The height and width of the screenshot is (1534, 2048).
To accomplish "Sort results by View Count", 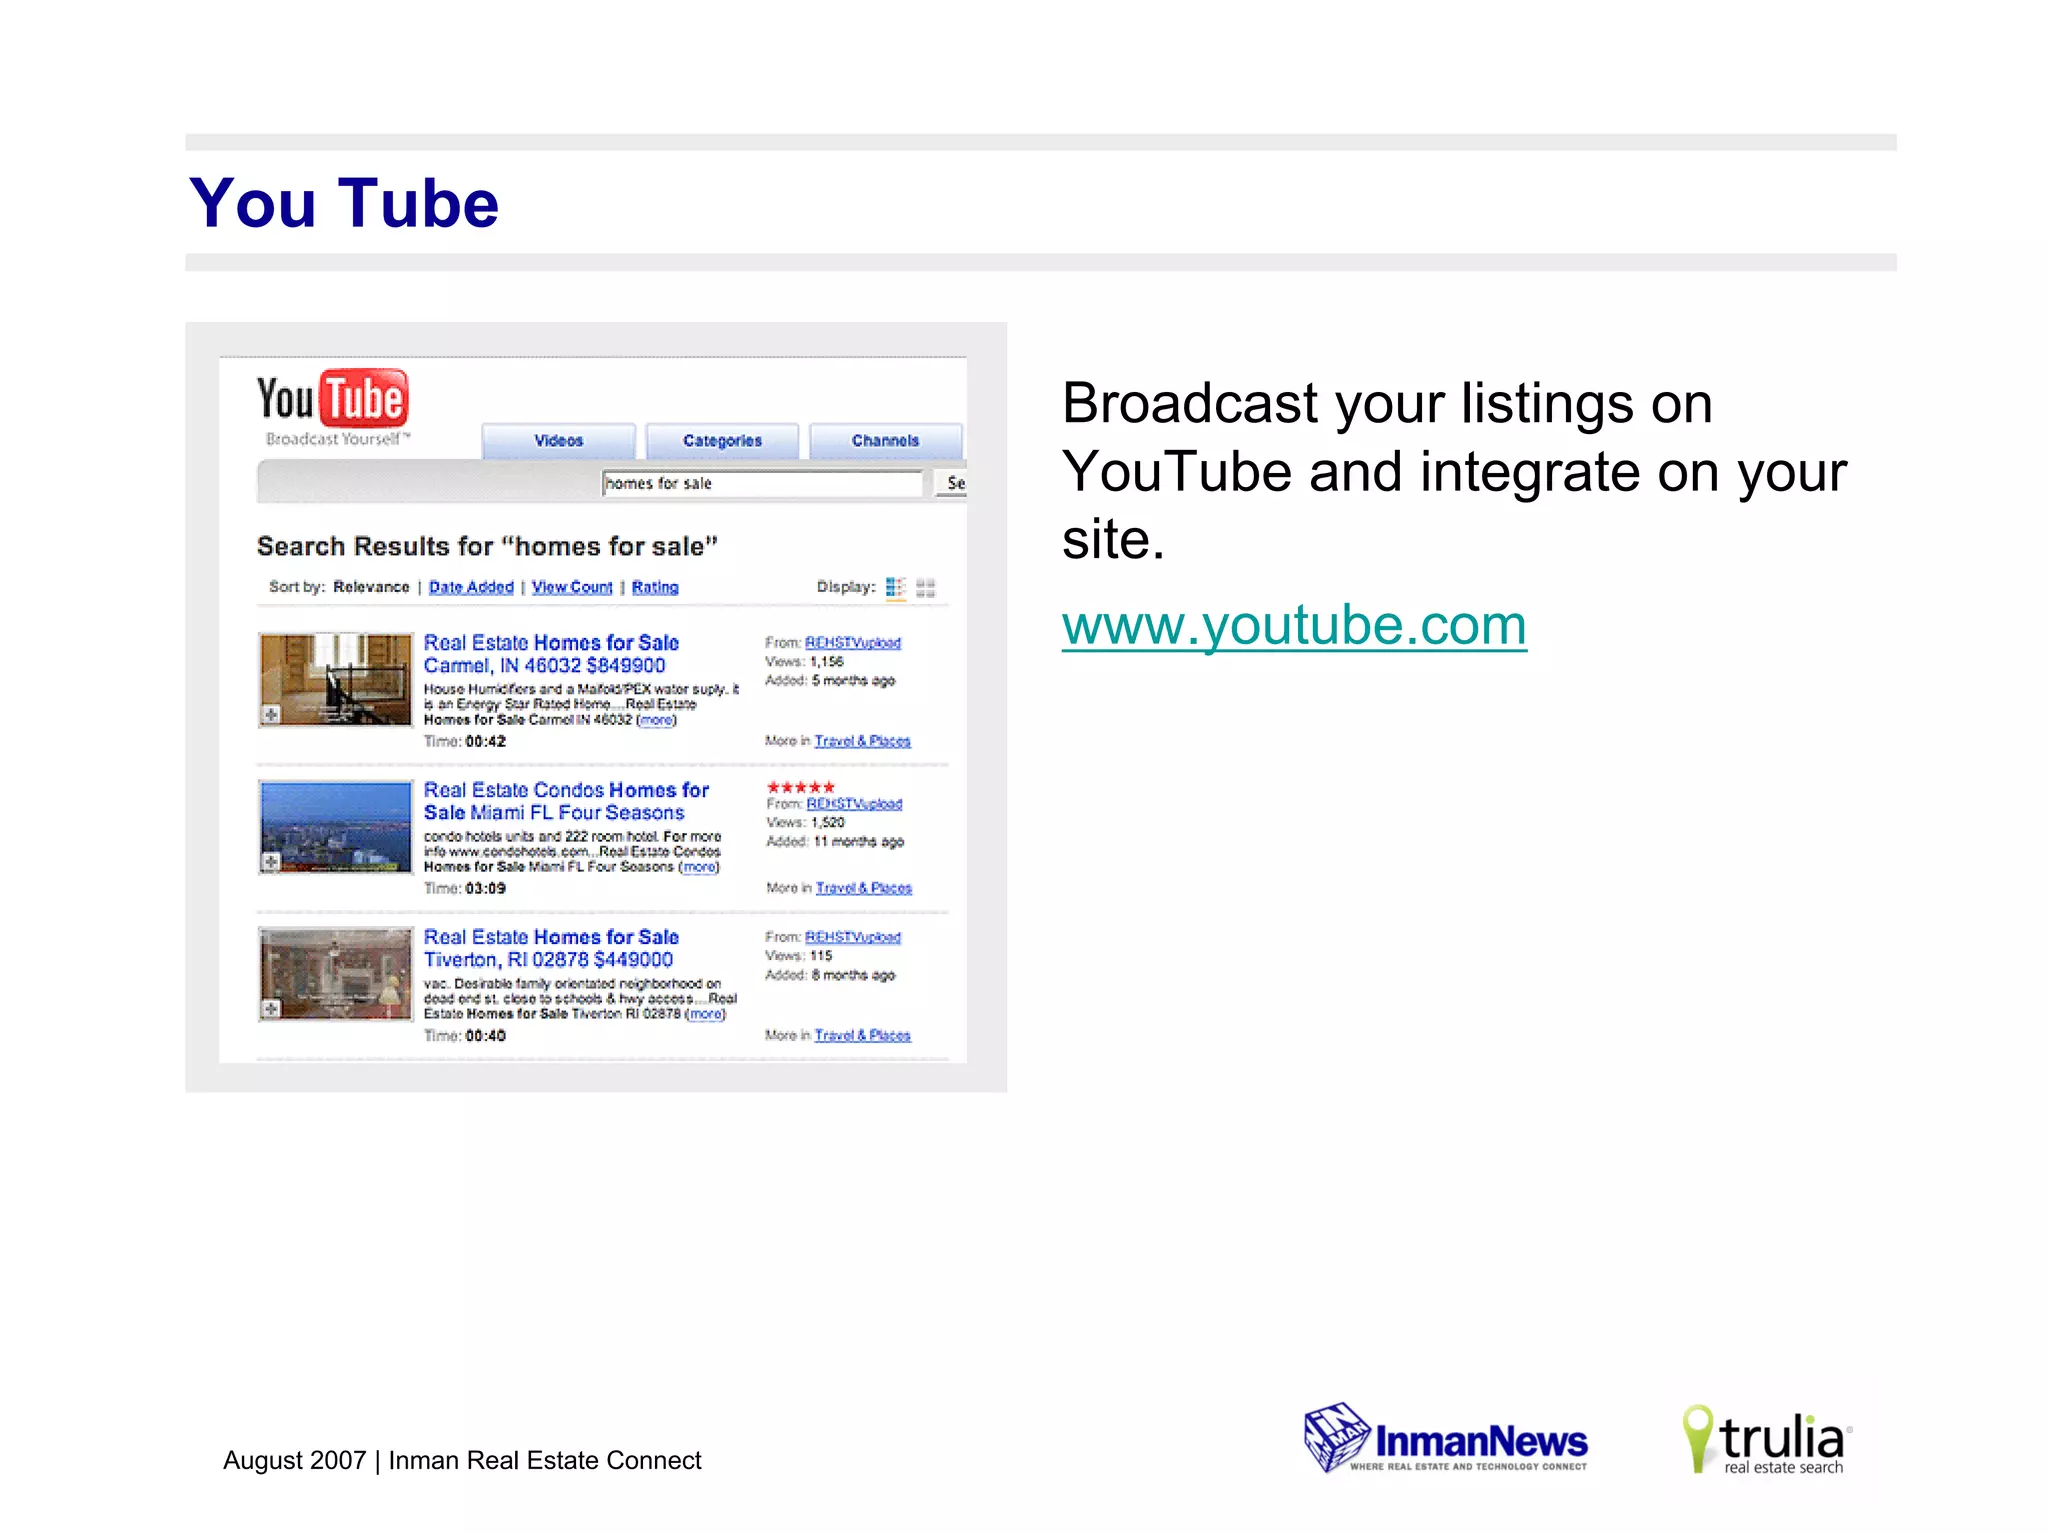I will pyautogui.click(x=572, y=587).
